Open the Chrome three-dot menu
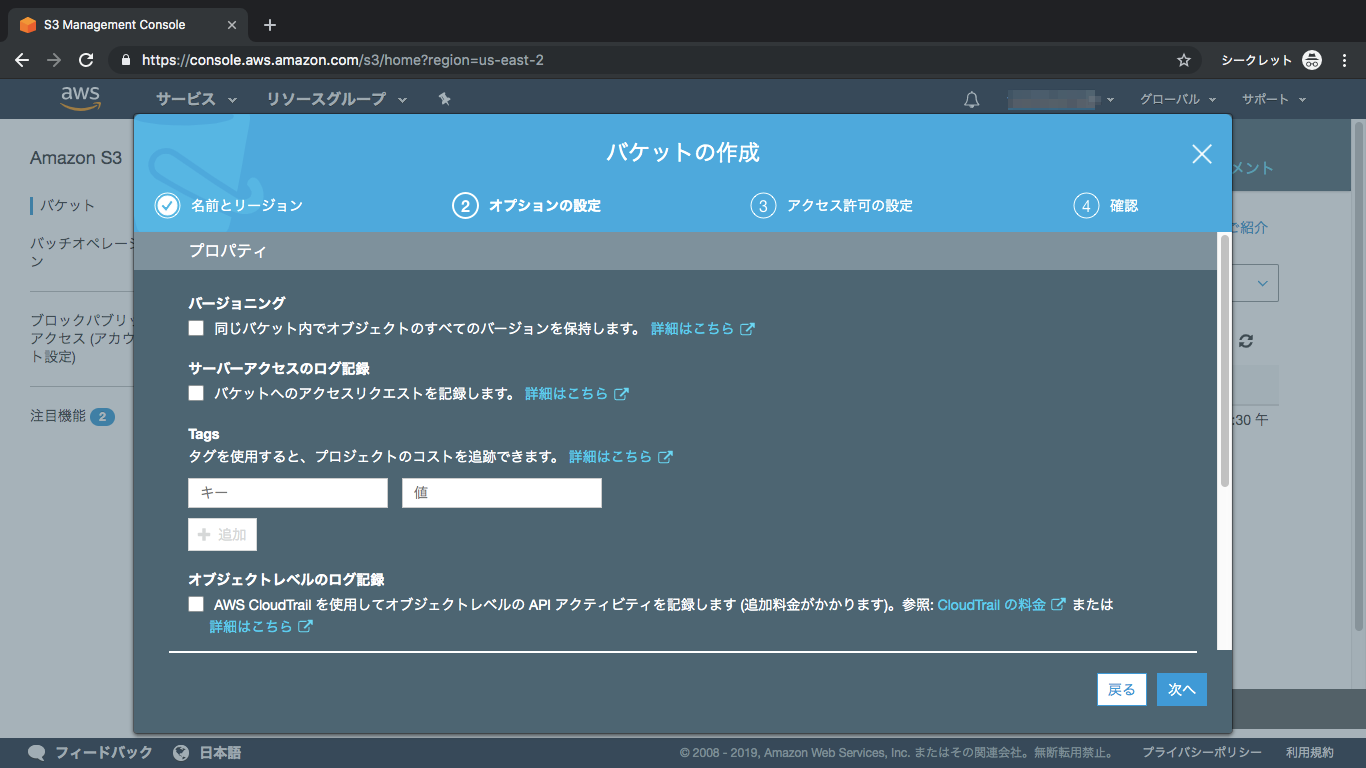The height and width of the screenshot is (768, 1366). 1345,60
